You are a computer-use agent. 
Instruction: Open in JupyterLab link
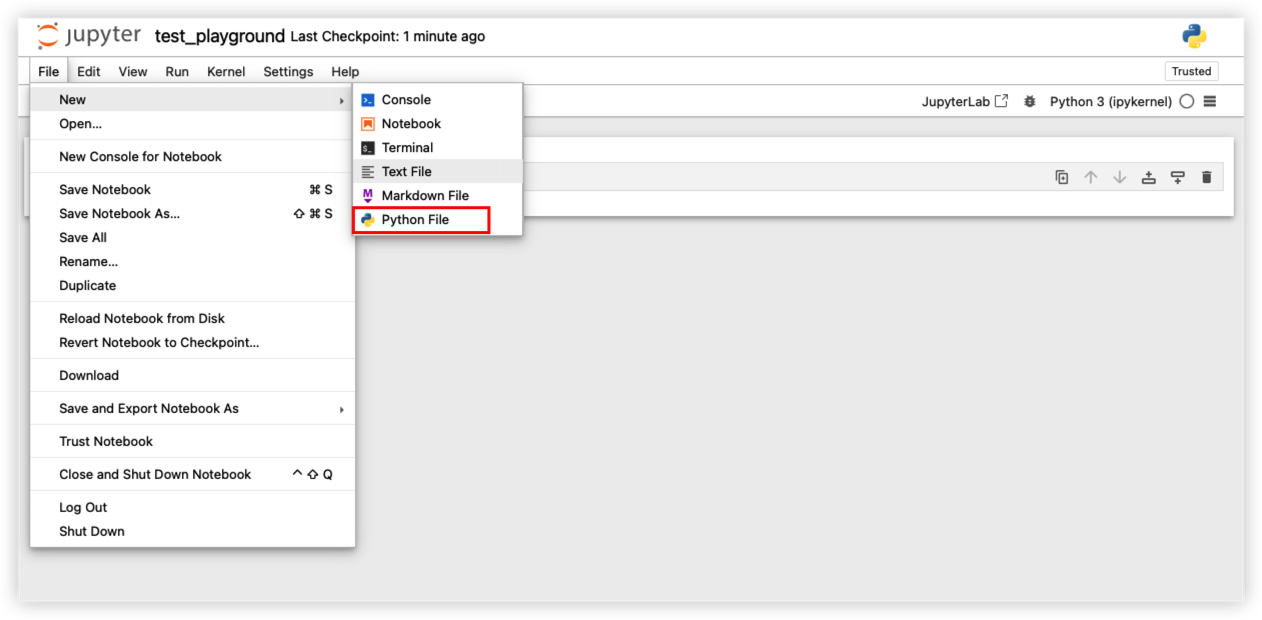point(964,101)
